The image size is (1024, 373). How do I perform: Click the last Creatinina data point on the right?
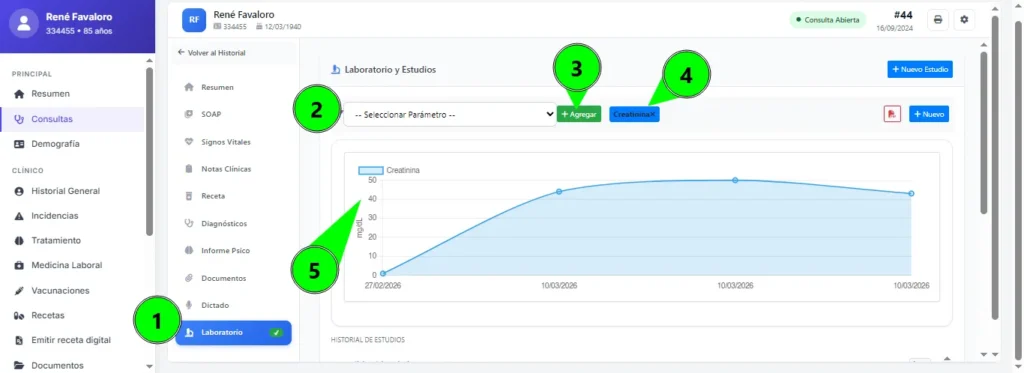click(911, 193)
